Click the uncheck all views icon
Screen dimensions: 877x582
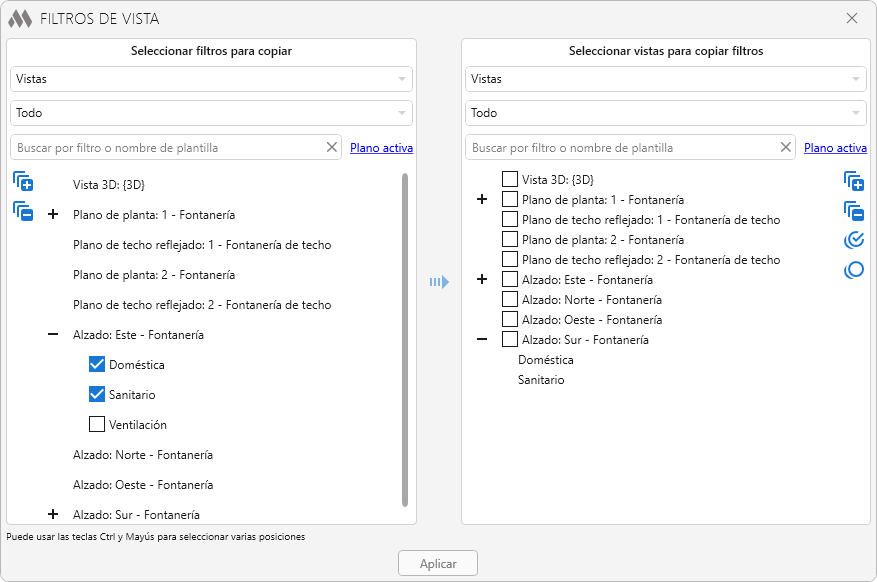(853, 270)
